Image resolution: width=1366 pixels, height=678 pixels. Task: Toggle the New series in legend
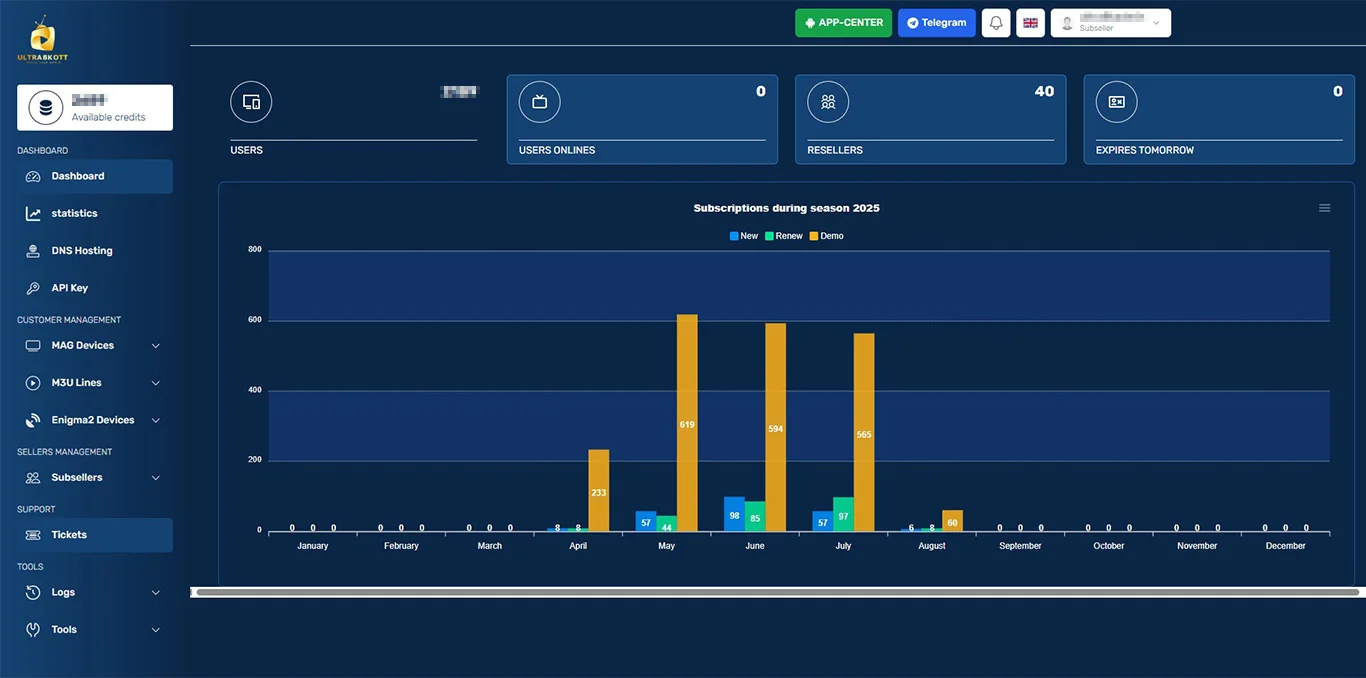(744, 236)
